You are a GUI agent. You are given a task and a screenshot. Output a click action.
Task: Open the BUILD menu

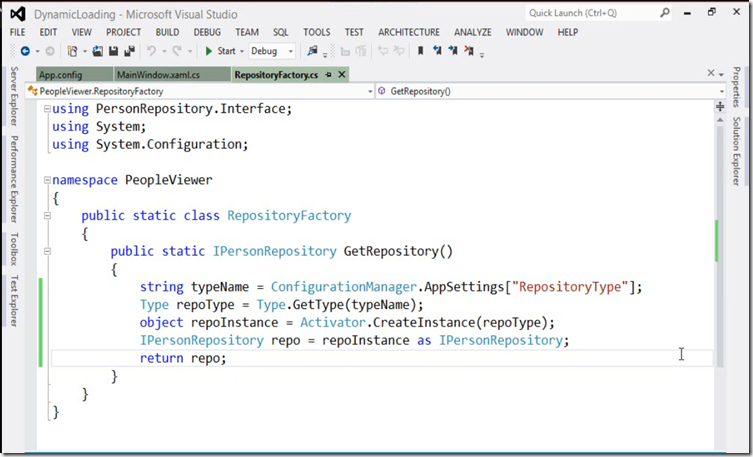click(167, 32)
